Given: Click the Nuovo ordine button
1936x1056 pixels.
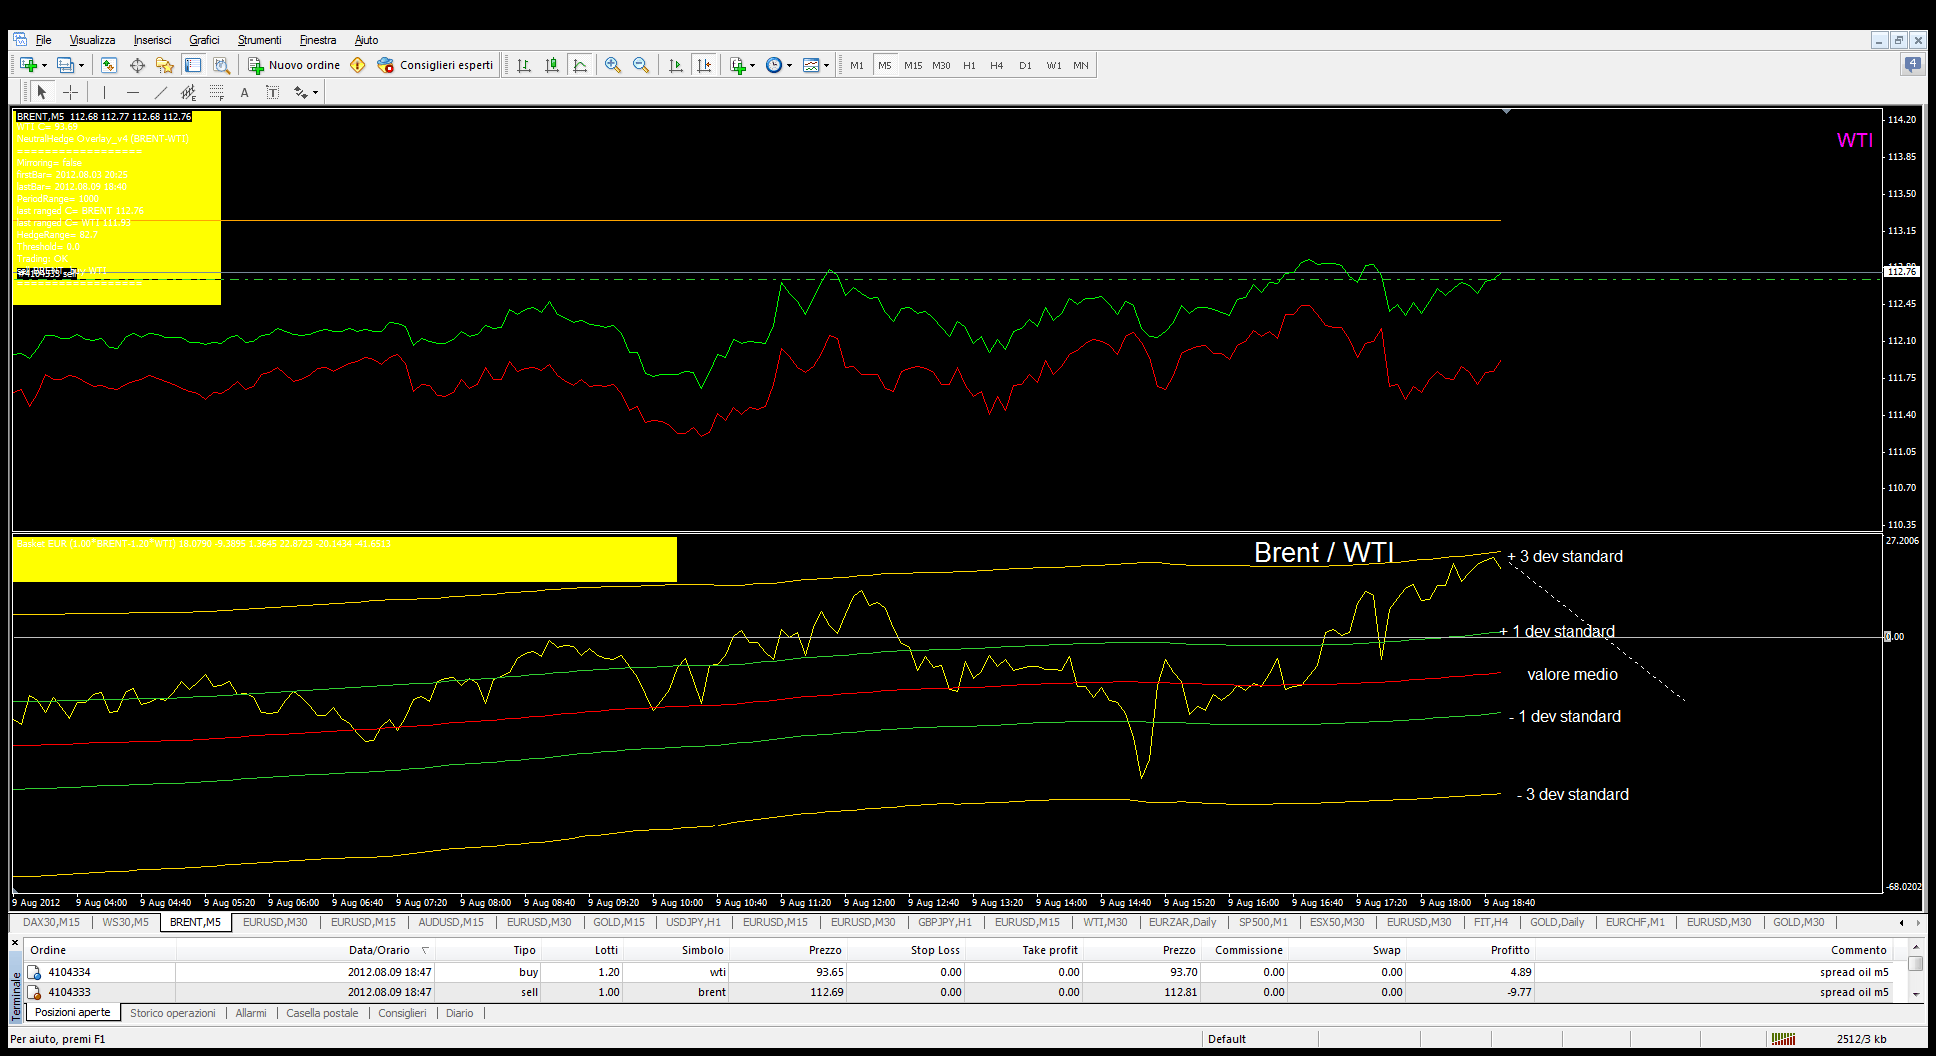Looking at the screenshot, I should (295, 65).
